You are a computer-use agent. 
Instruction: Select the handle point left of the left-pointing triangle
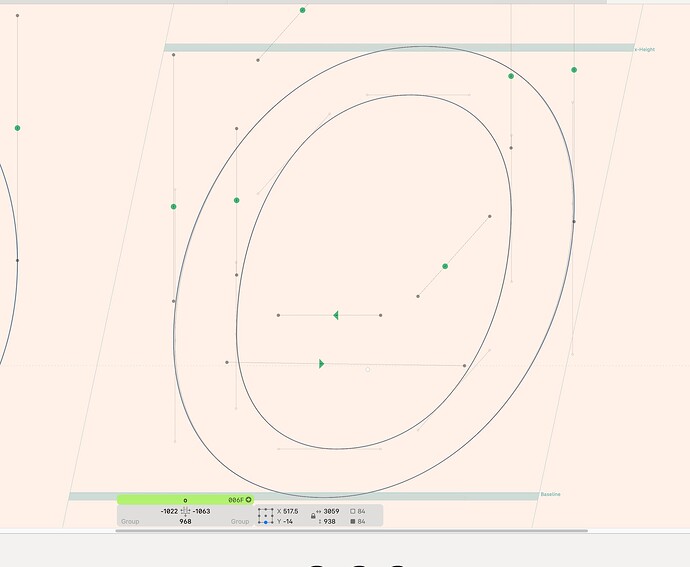tap(278, 315)
